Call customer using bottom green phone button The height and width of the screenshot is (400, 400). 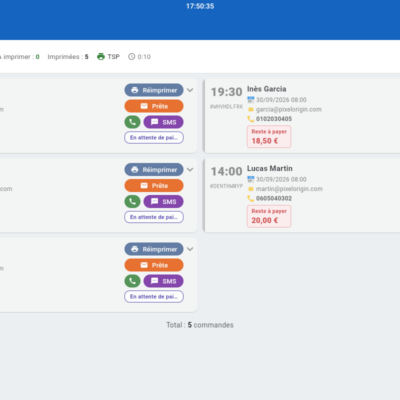pyautogui.click(x=132, y=281)
